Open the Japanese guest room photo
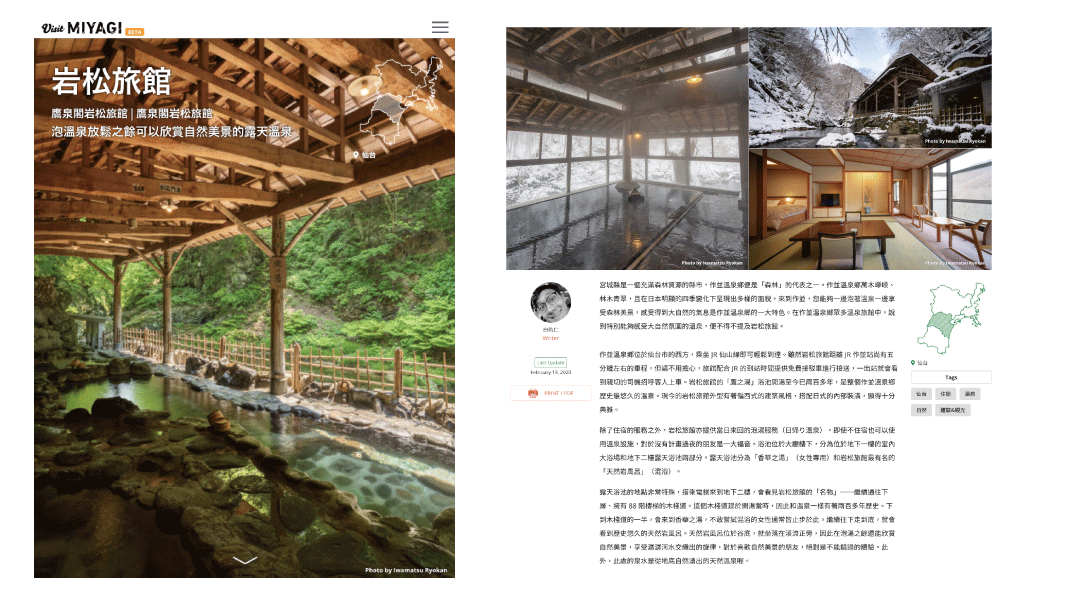1065x595 pixels. click(870, 210)
